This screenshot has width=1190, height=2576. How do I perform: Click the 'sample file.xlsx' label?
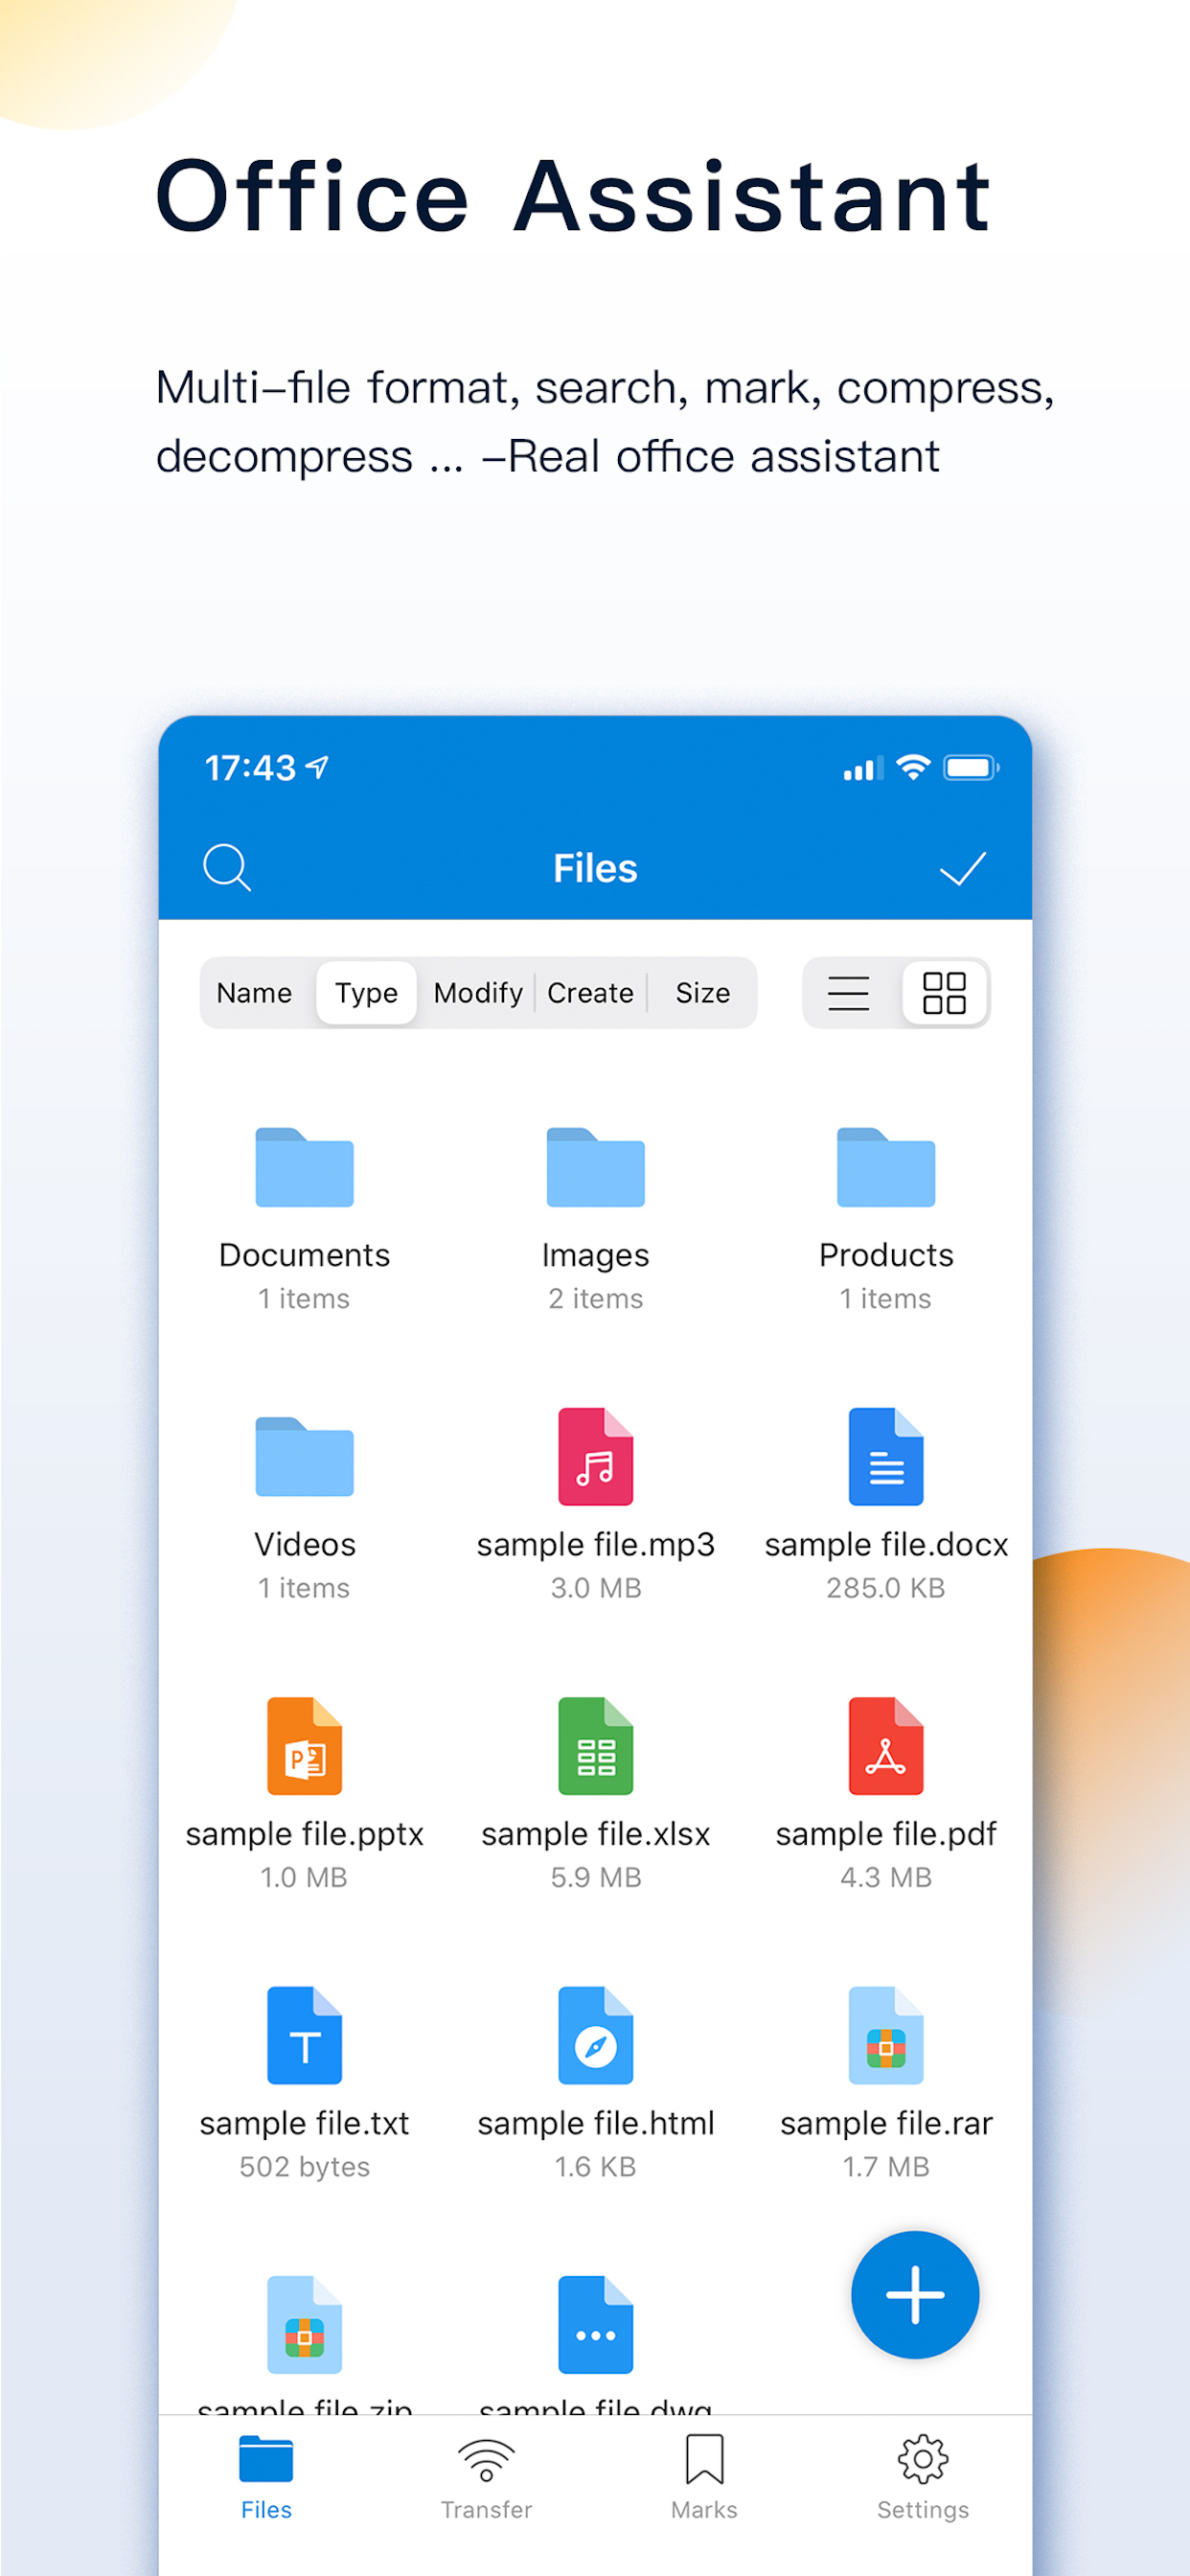click(x=595, y=1835)
